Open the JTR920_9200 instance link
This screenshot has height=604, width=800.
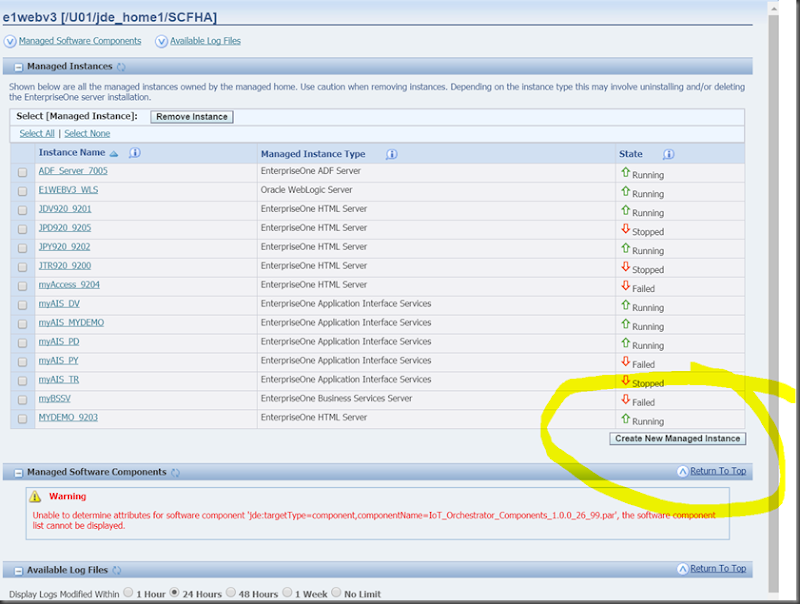click(65, 266)
